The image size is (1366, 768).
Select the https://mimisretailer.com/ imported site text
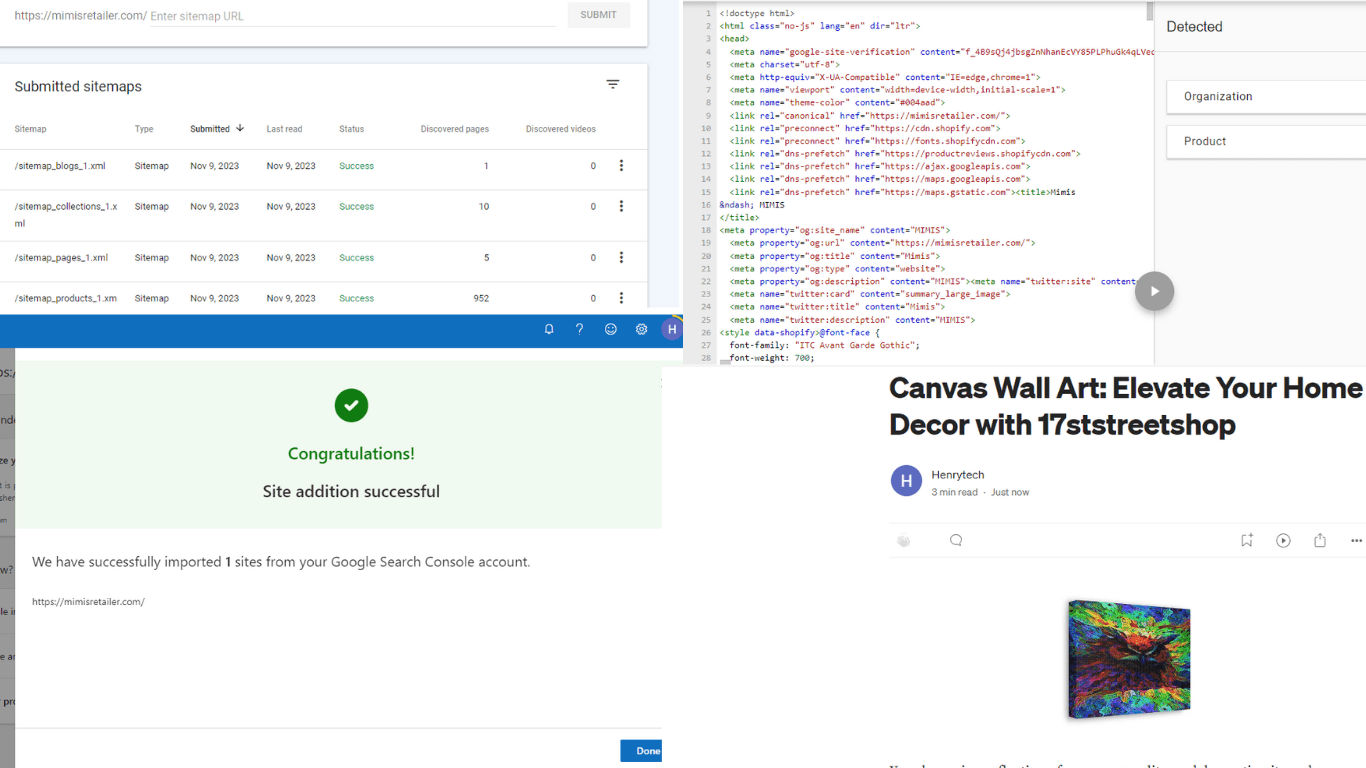pyautogui.click(x=88, y=602)
